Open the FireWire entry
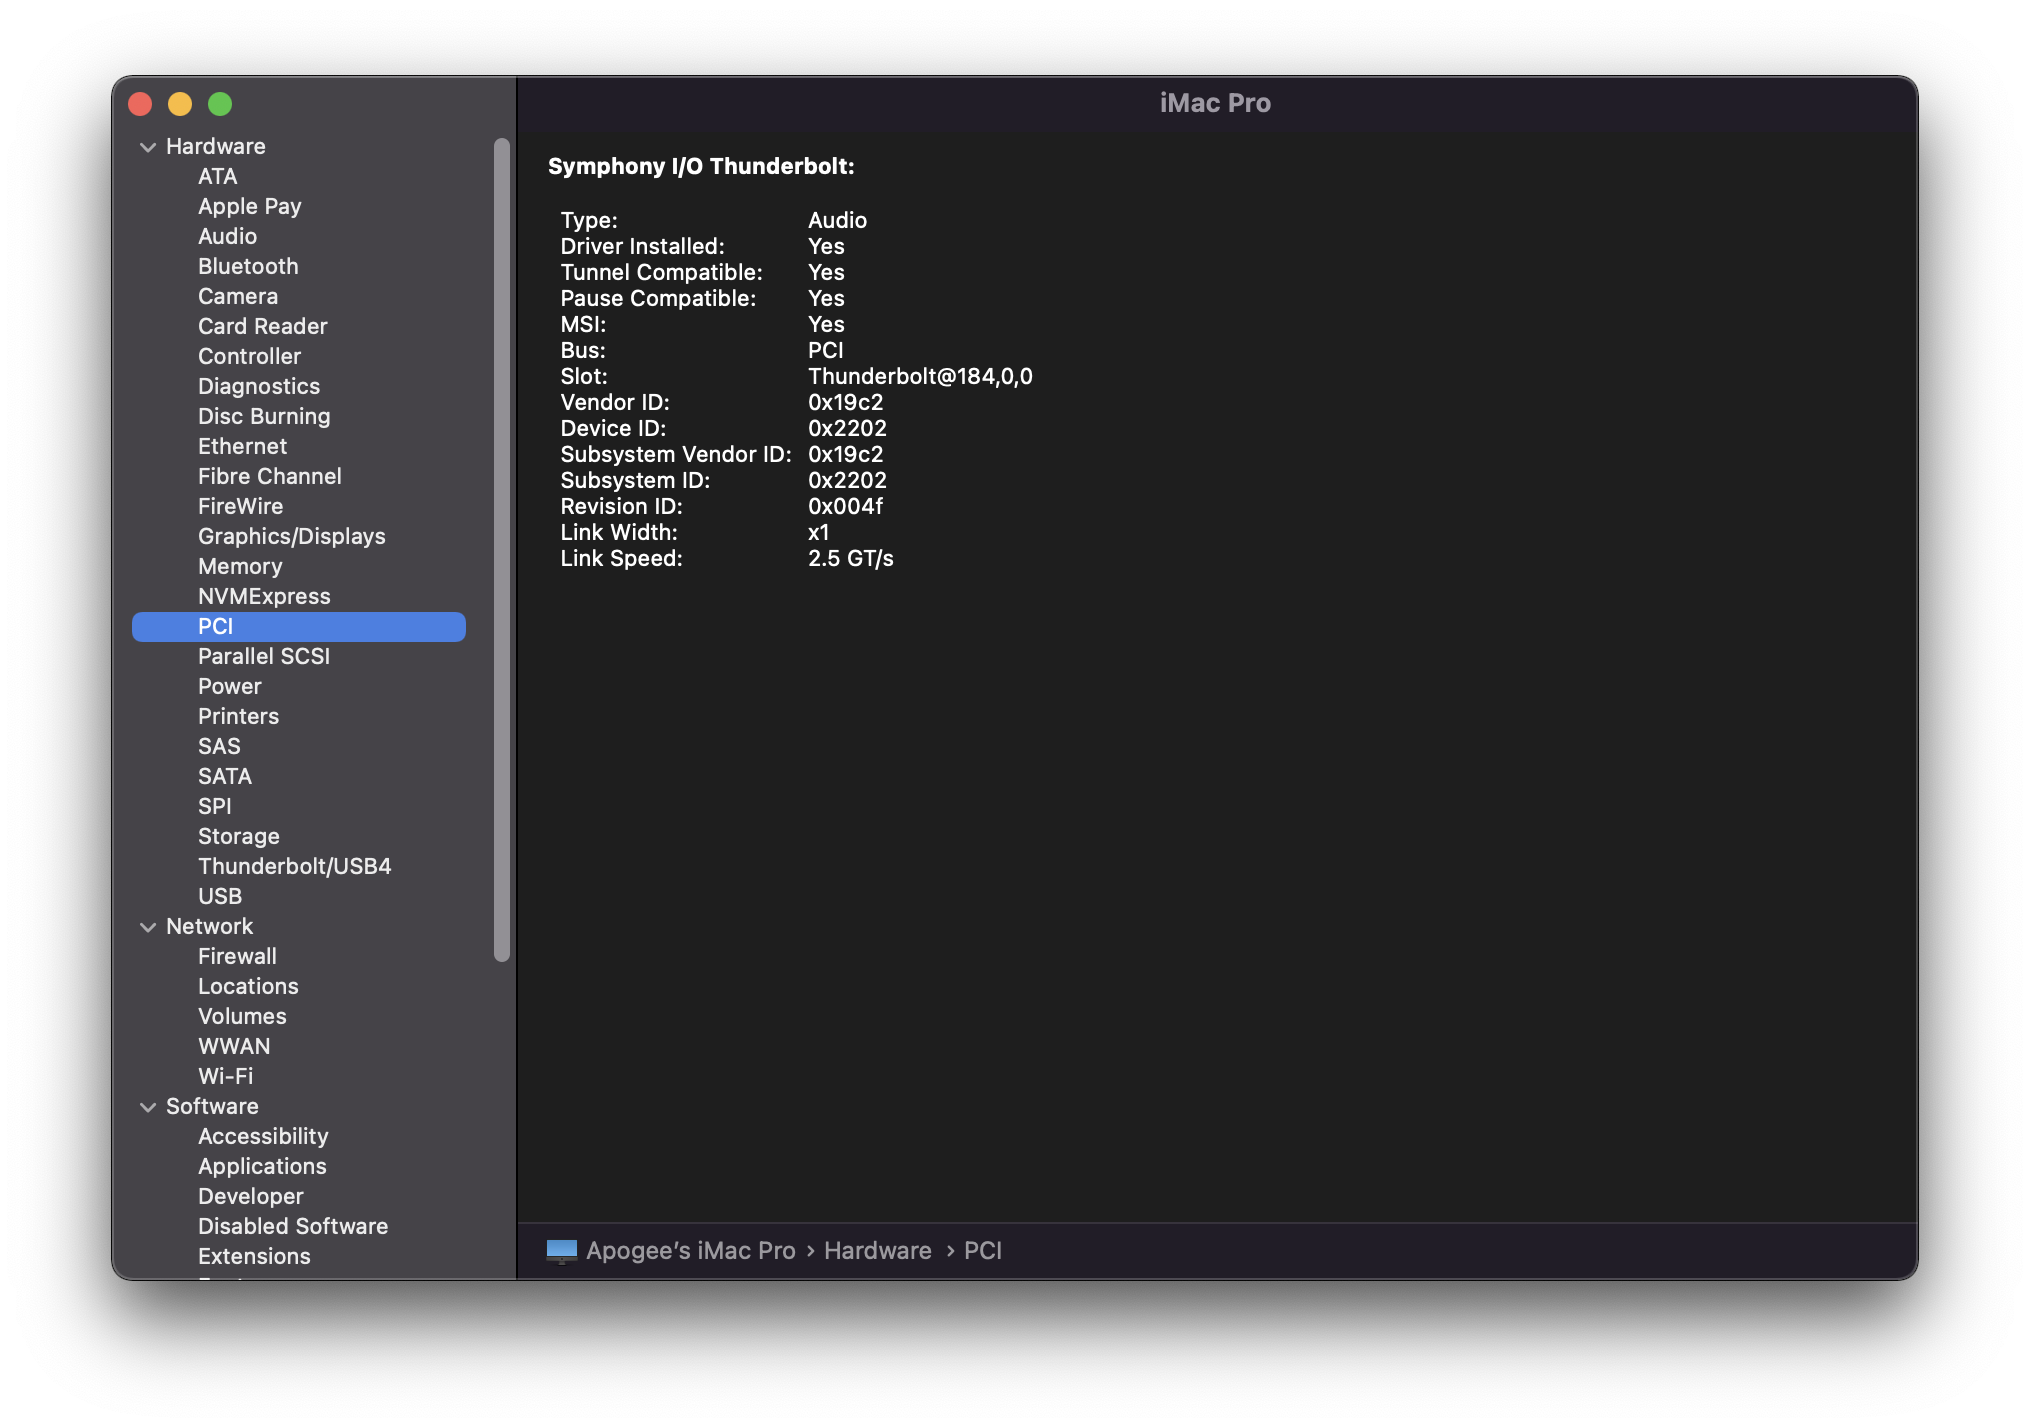This screenshot has height=1428, width=2030. (240, 507)
